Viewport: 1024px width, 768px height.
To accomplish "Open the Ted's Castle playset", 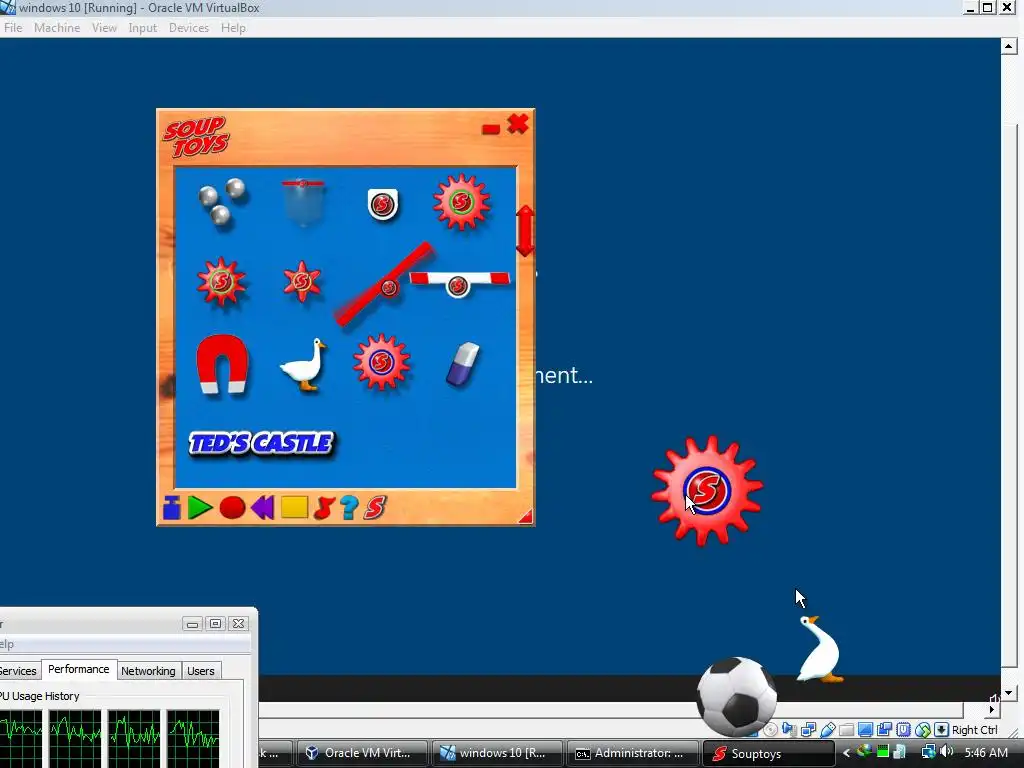I will point(261,443).
